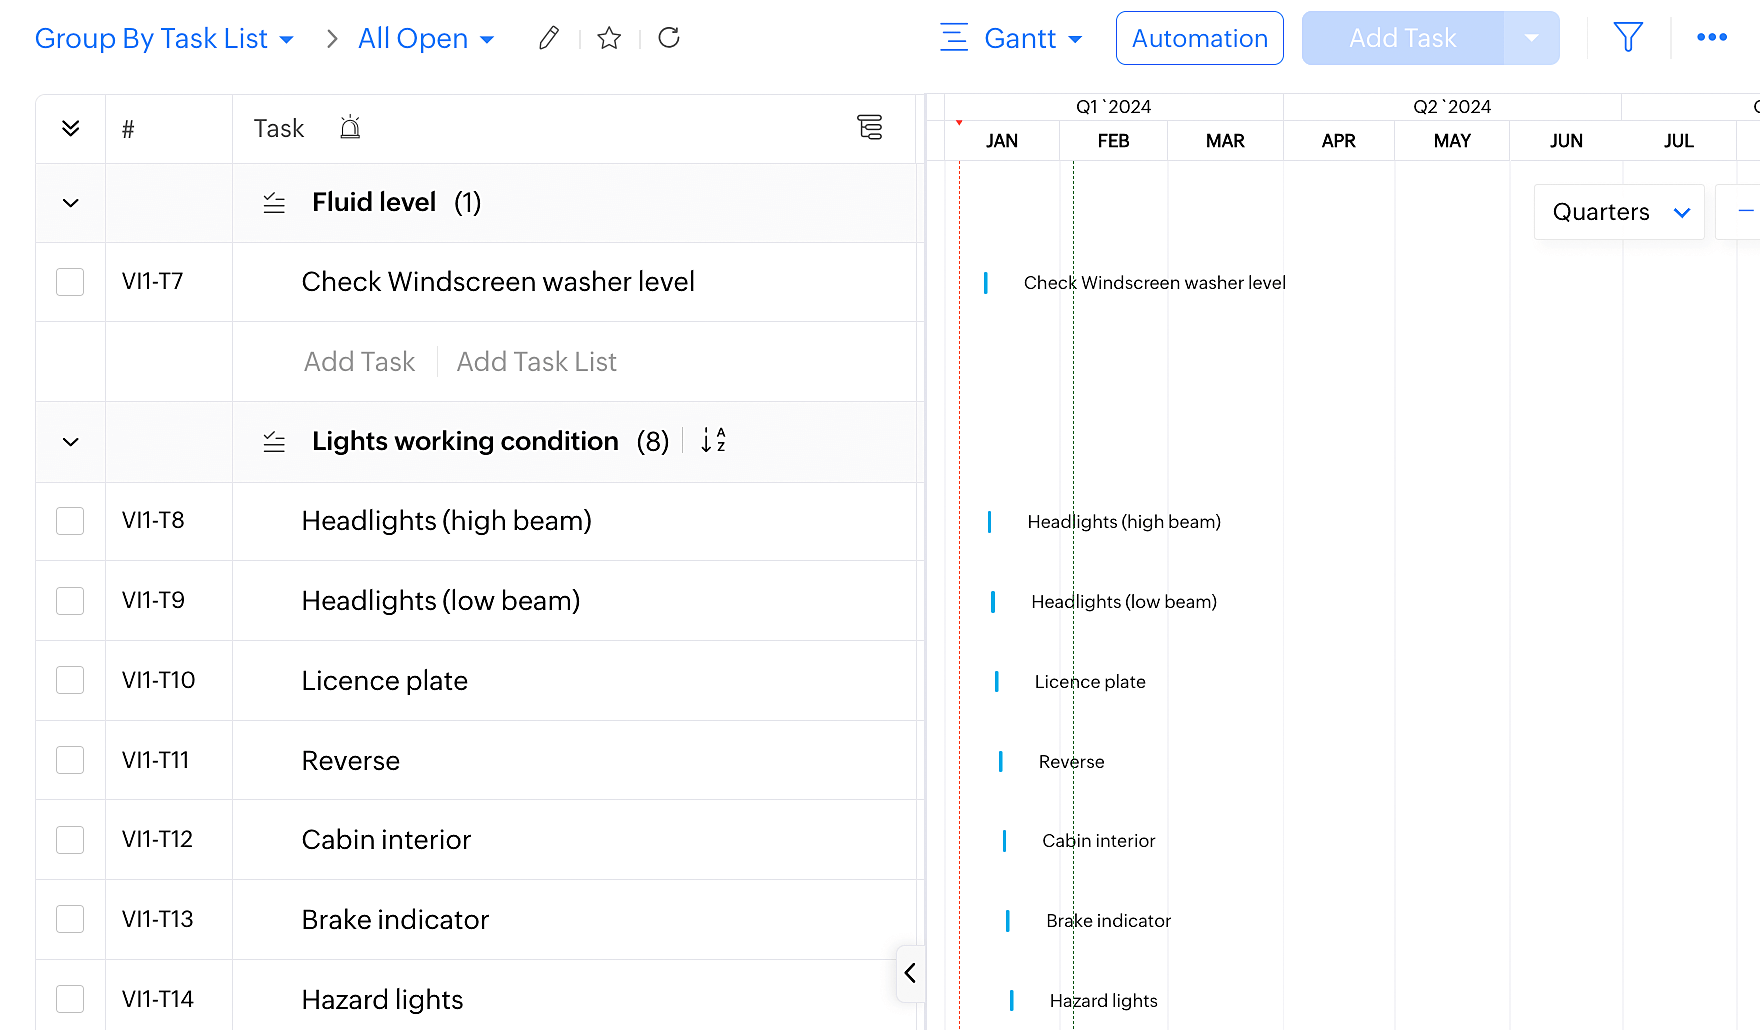
Task: Click the Reverse task bar in Gantt
Action: pyautogui.click(x=1001, y=762)
